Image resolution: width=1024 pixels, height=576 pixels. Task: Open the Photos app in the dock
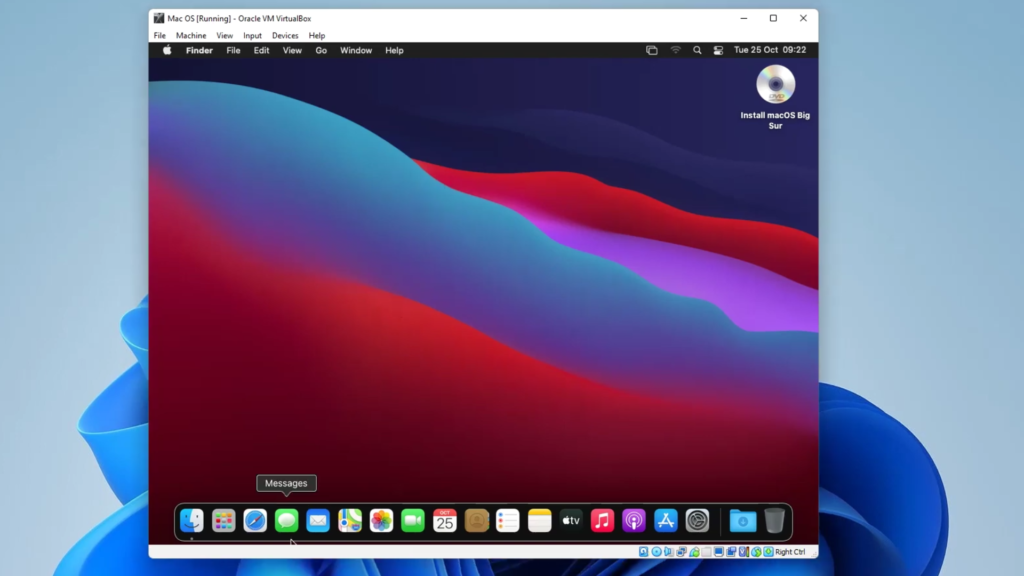[x=381, y=520]
